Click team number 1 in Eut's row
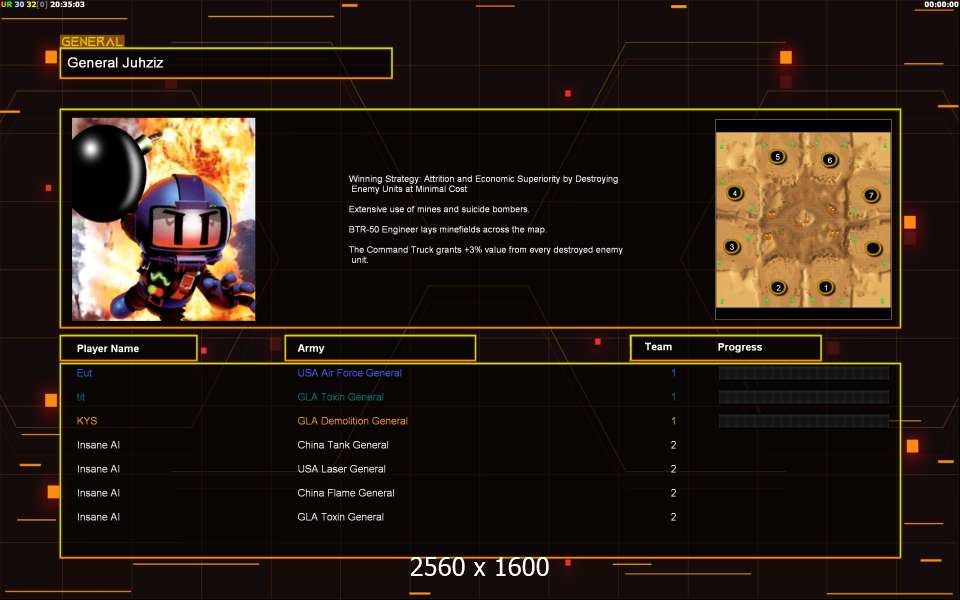960x600 pixels. click(x=673, y=373)
